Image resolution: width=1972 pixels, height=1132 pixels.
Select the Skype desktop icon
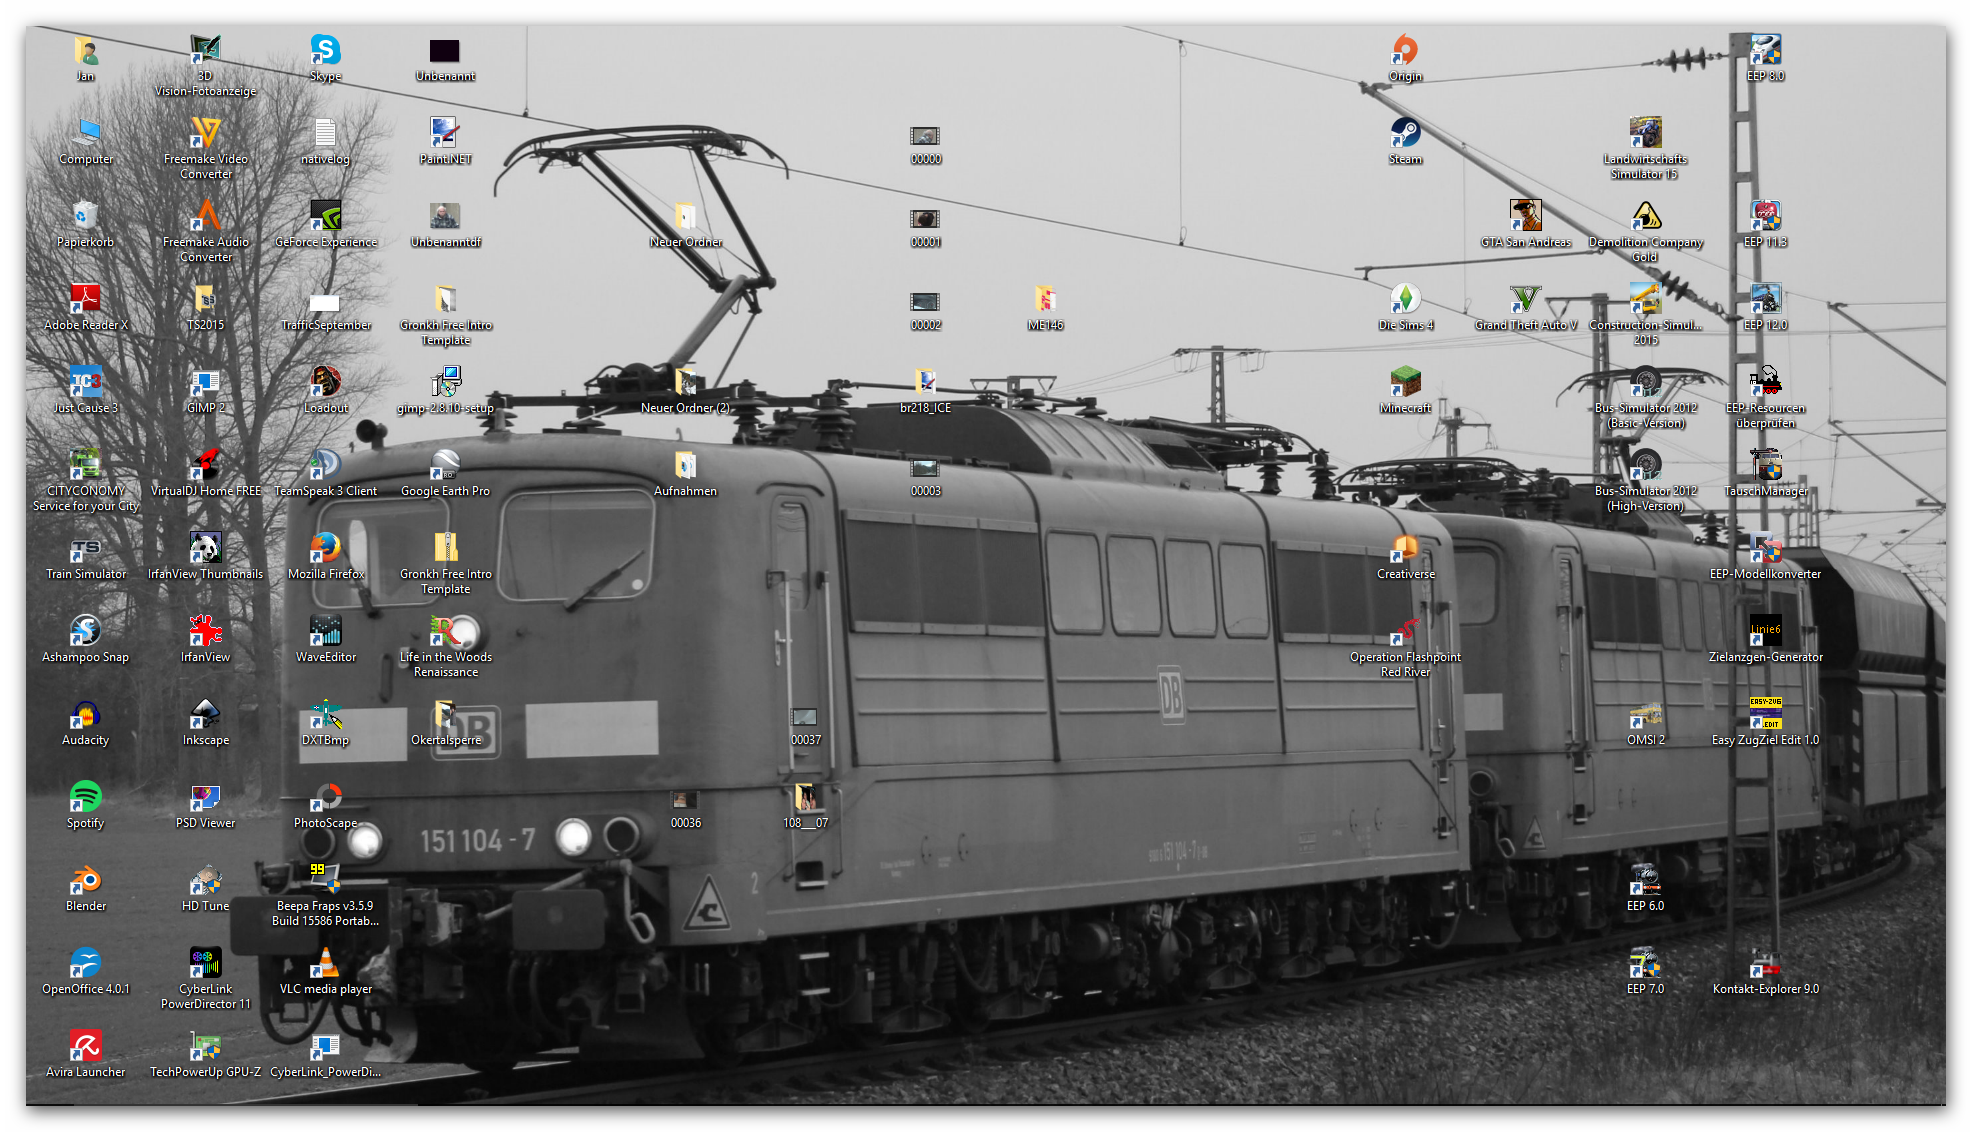pyautogui.click(x=325, y=50)
